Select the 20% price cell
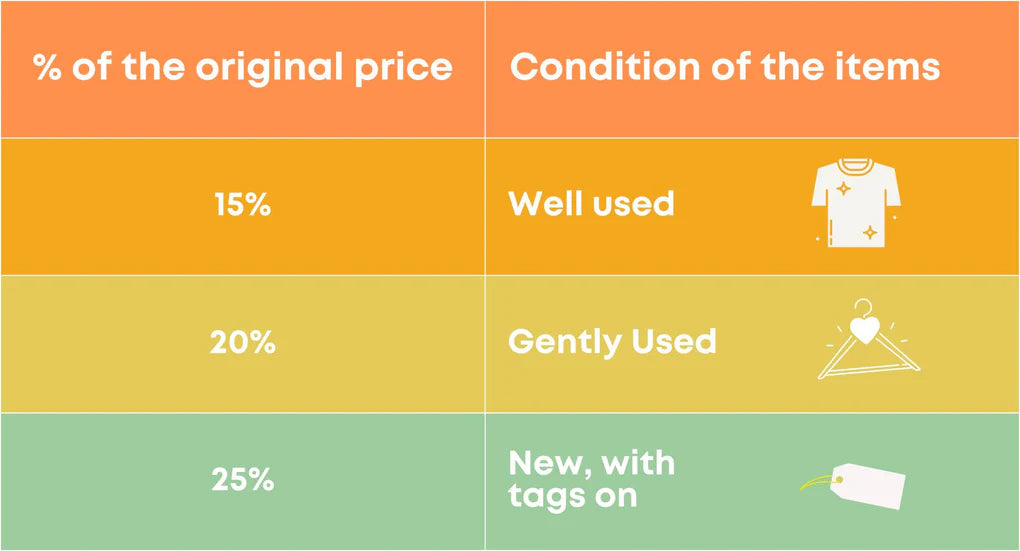 tap(243, 343)
